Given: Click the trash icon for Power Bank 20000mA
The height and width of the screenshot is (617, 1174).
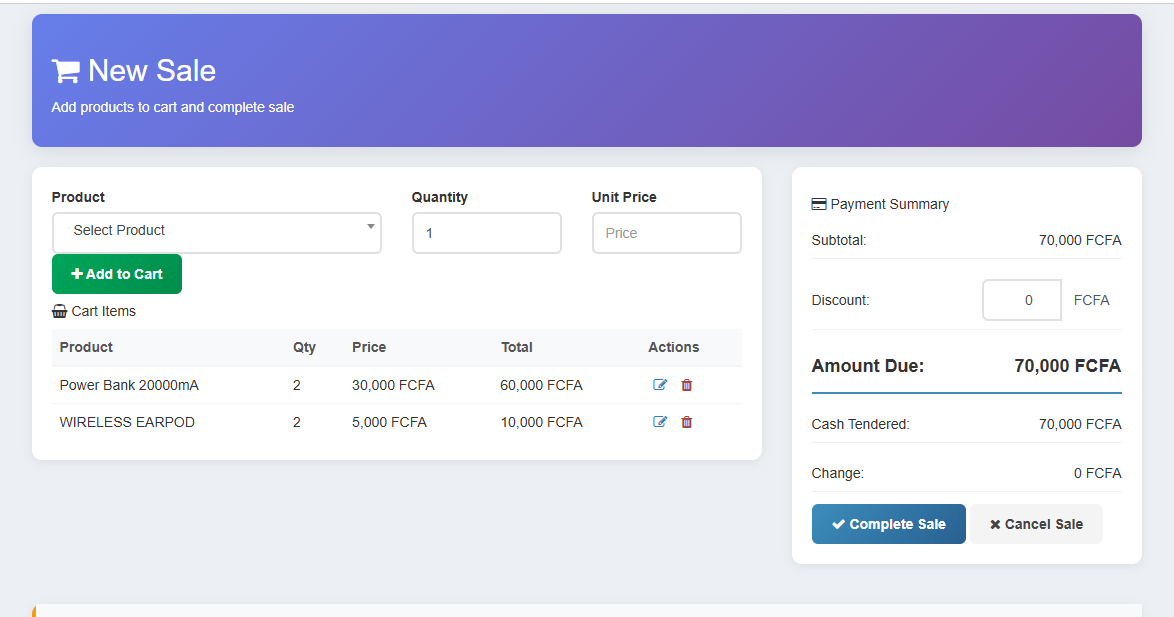Looking at the screenshot, I should [686, 384].
